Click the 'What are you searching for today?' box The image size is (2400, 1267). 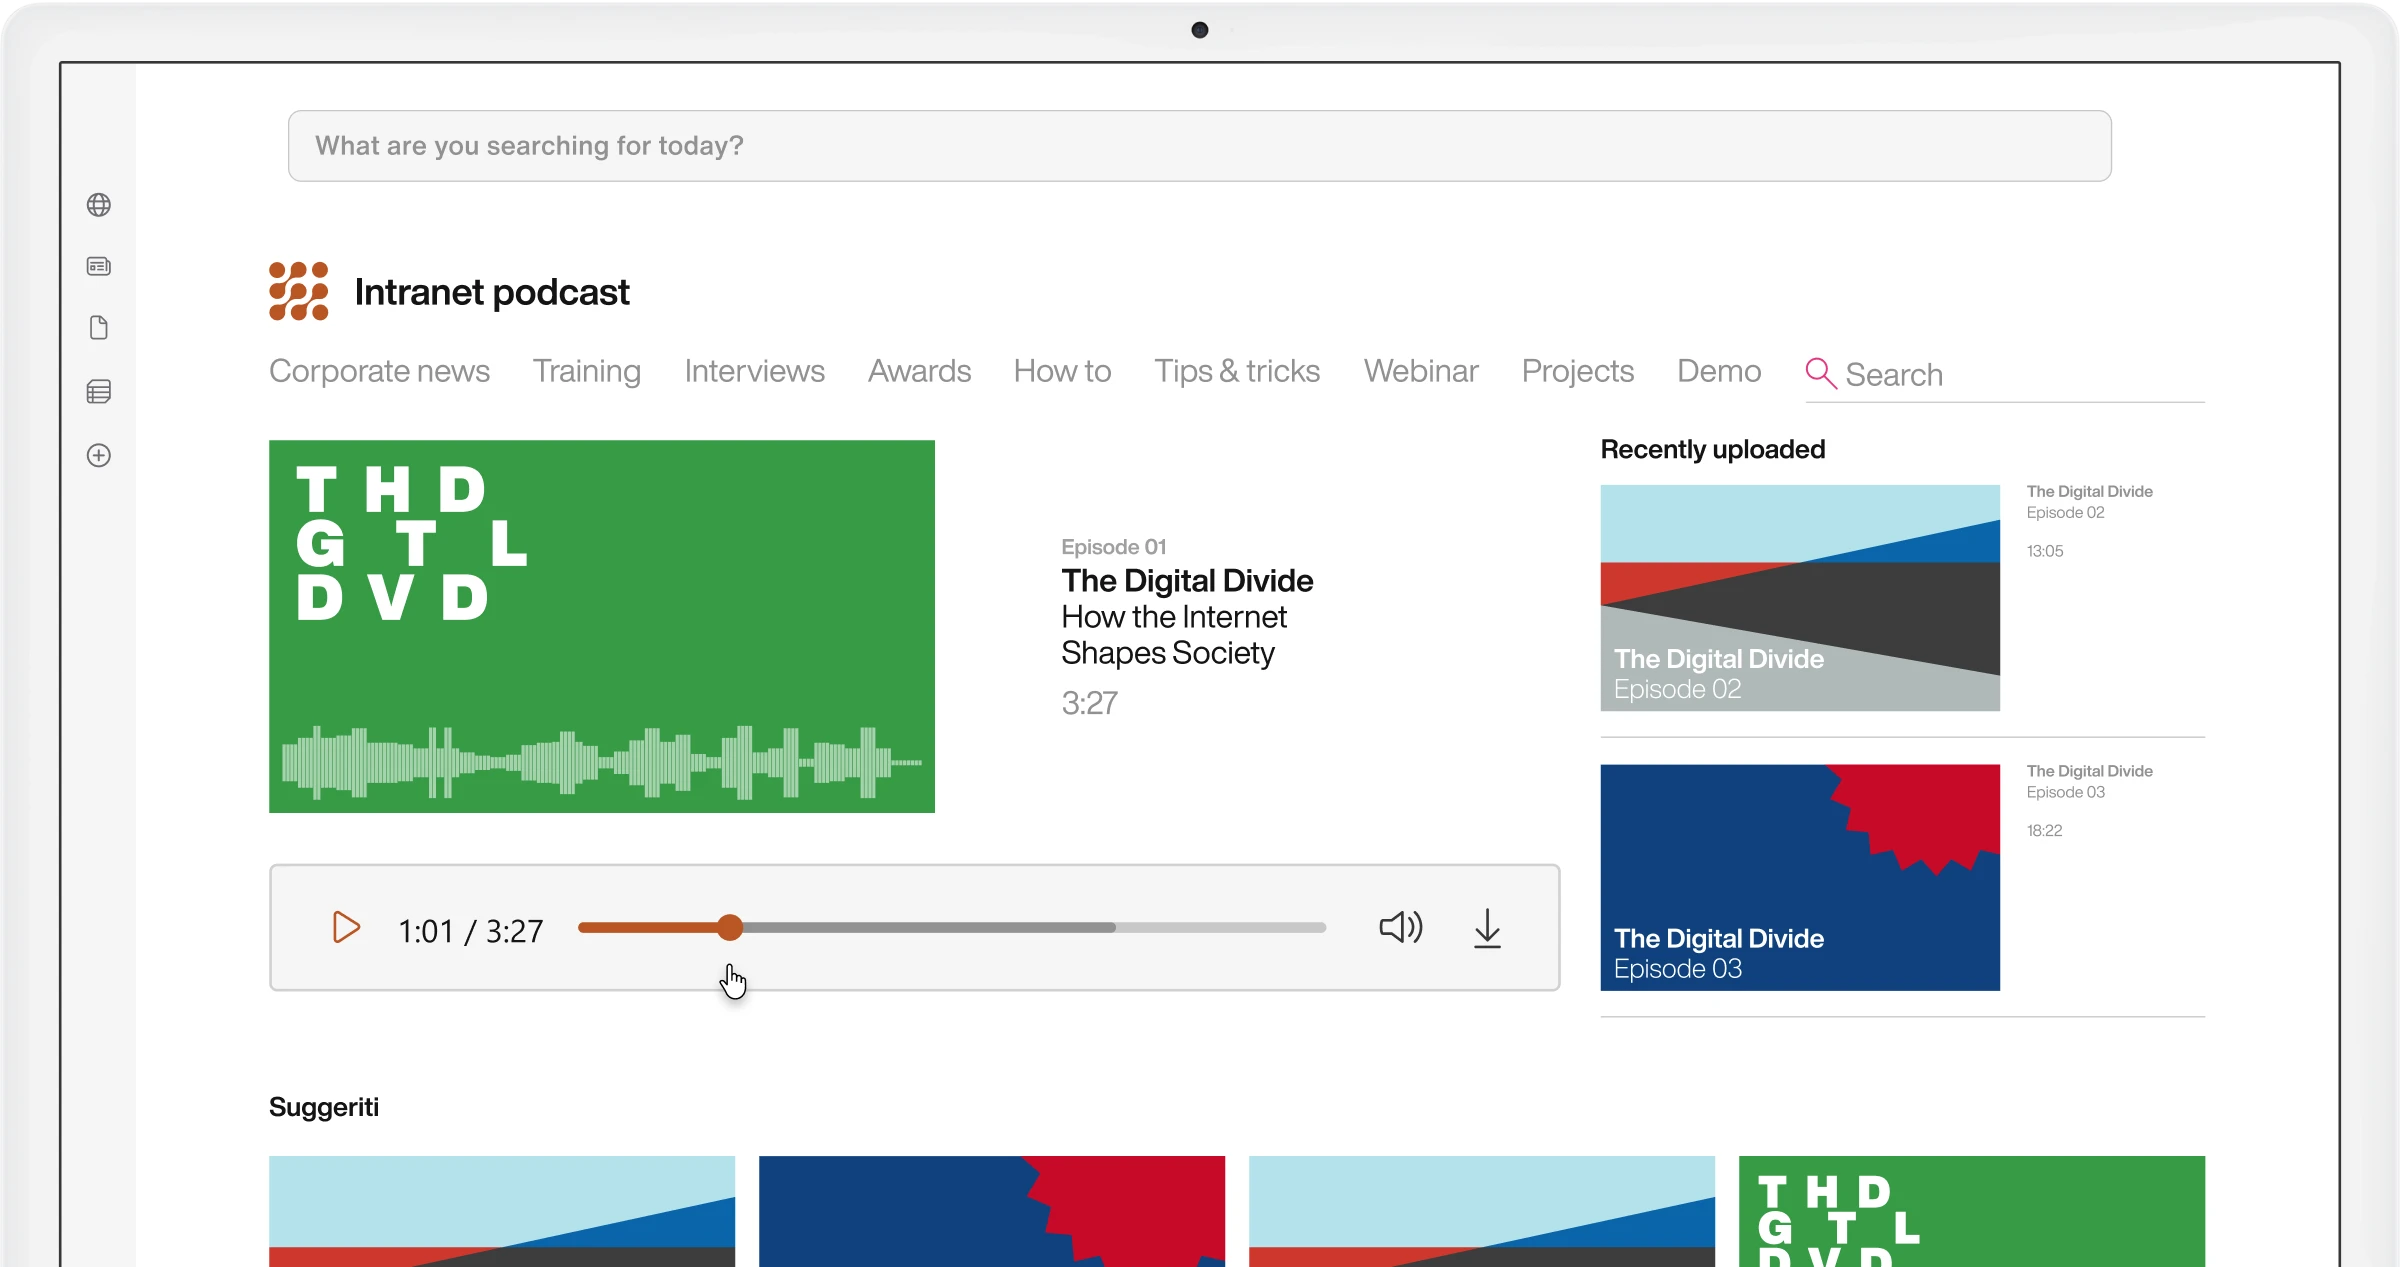point(1200,146)
